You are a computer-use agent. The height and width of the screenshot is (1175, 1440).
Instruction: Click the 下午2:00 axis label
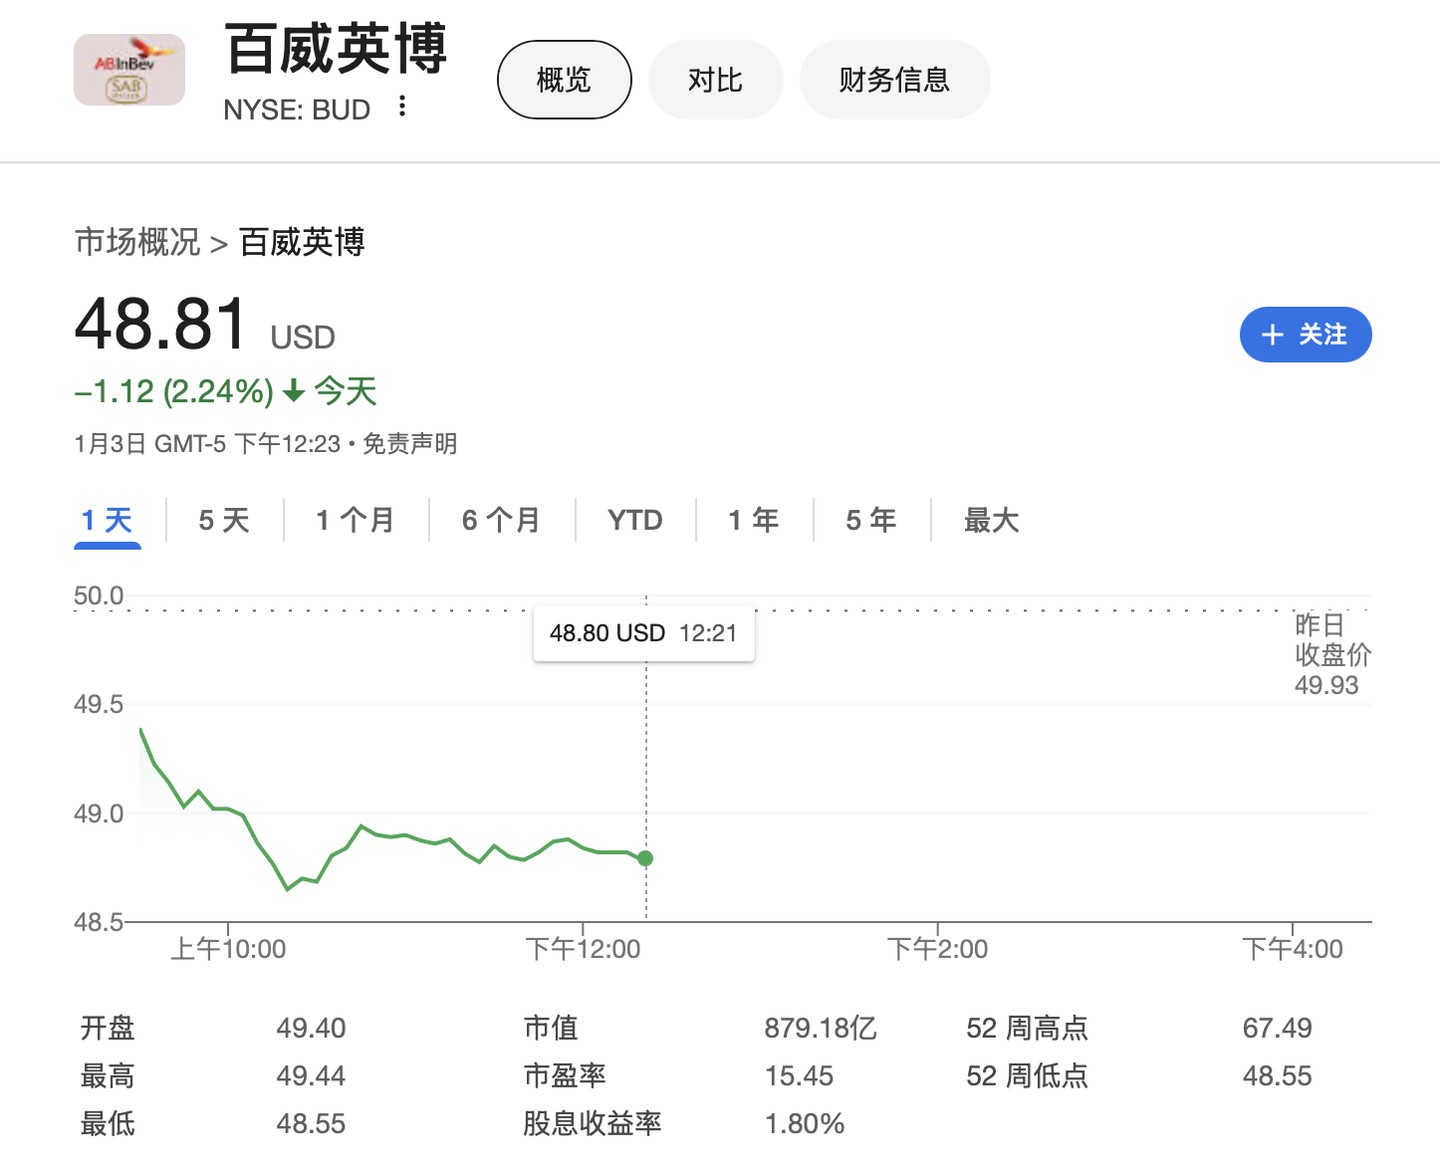pos(937,949)
